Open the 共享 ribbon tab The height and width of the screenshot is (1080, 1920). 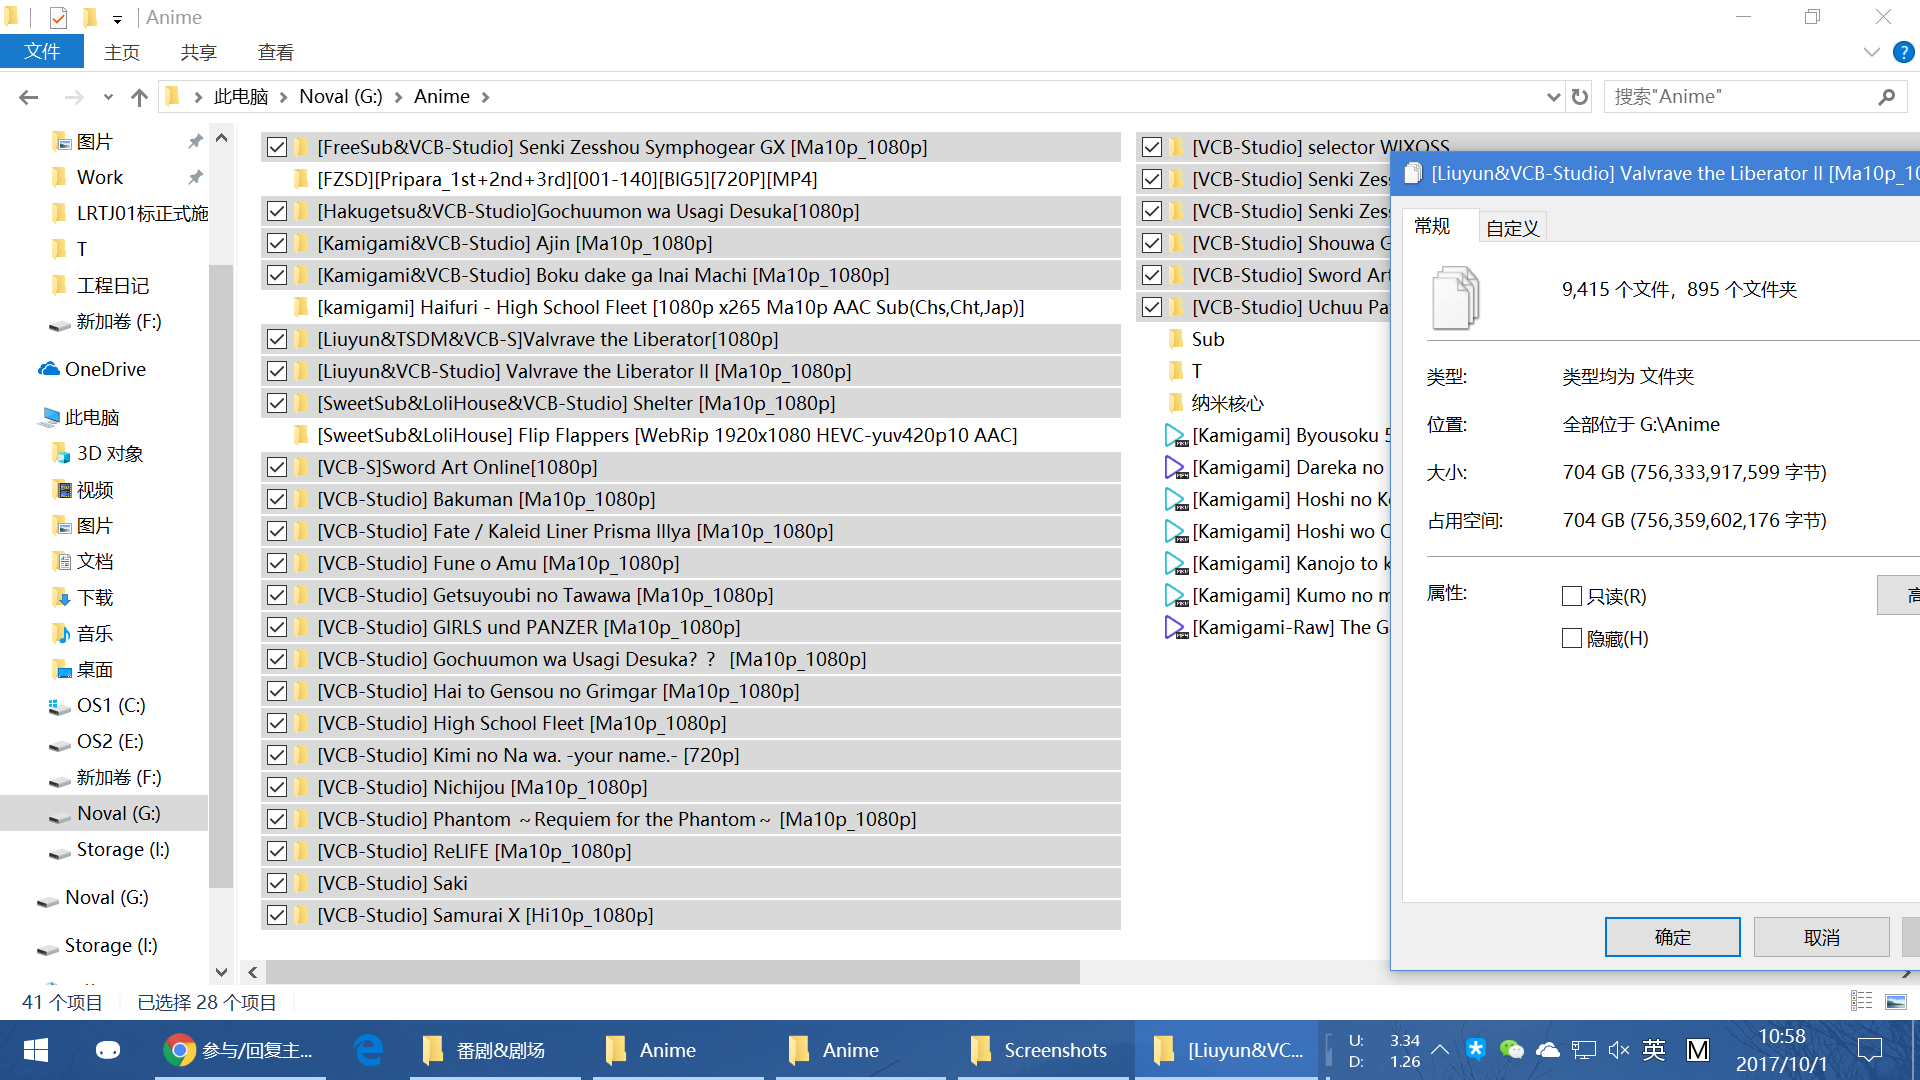[199, 52]
